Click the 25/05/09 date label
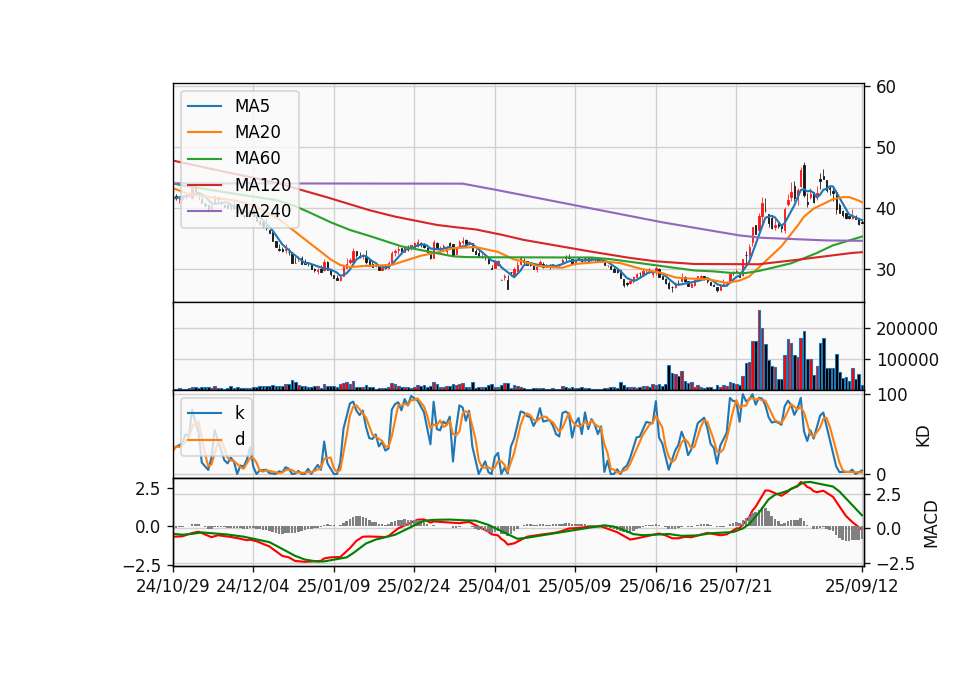This screenshot has height=690, width=960. pos(574,586)
